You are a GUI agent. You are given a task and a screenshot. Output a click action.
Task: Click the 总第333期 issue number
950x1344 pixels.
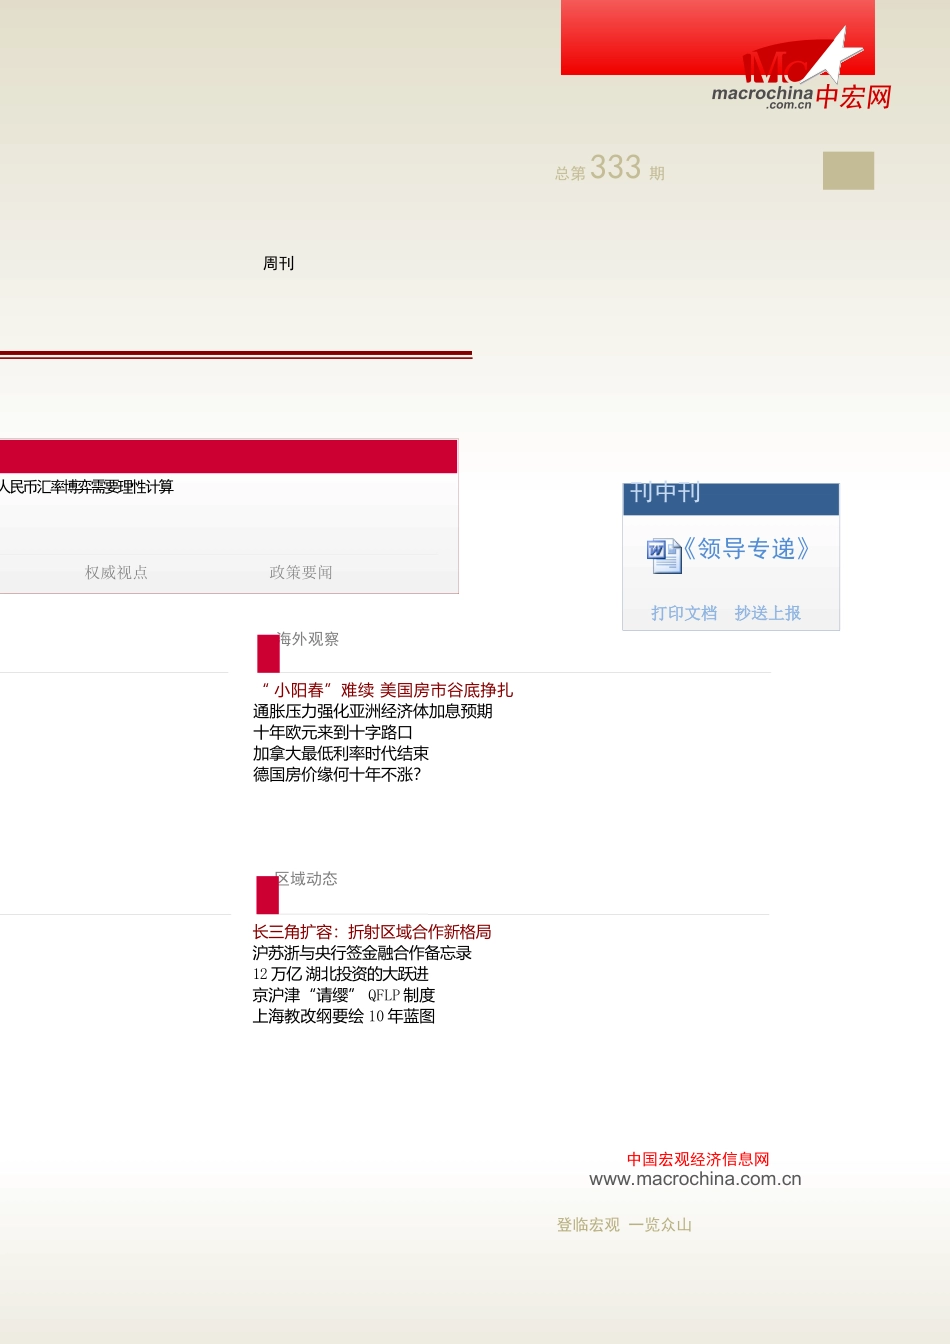610,168
